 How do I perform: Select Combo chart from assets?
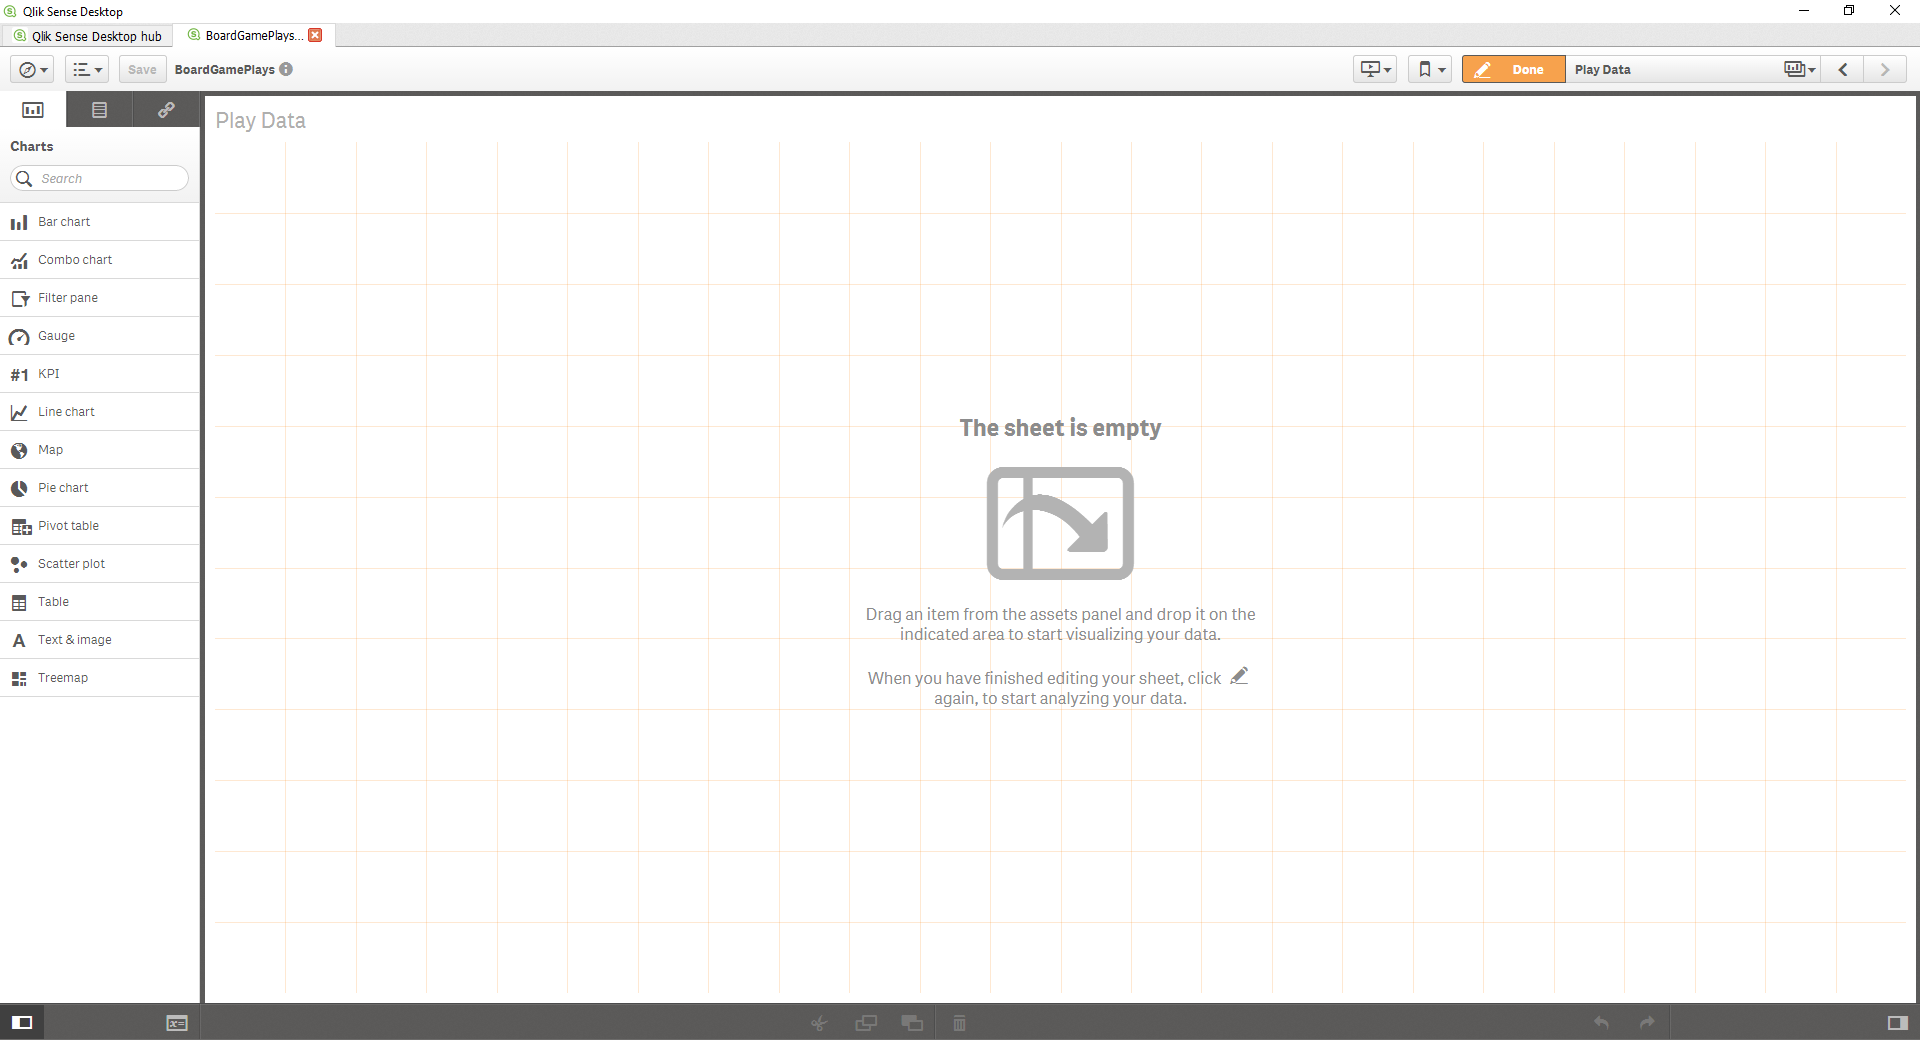pos(100,260)
